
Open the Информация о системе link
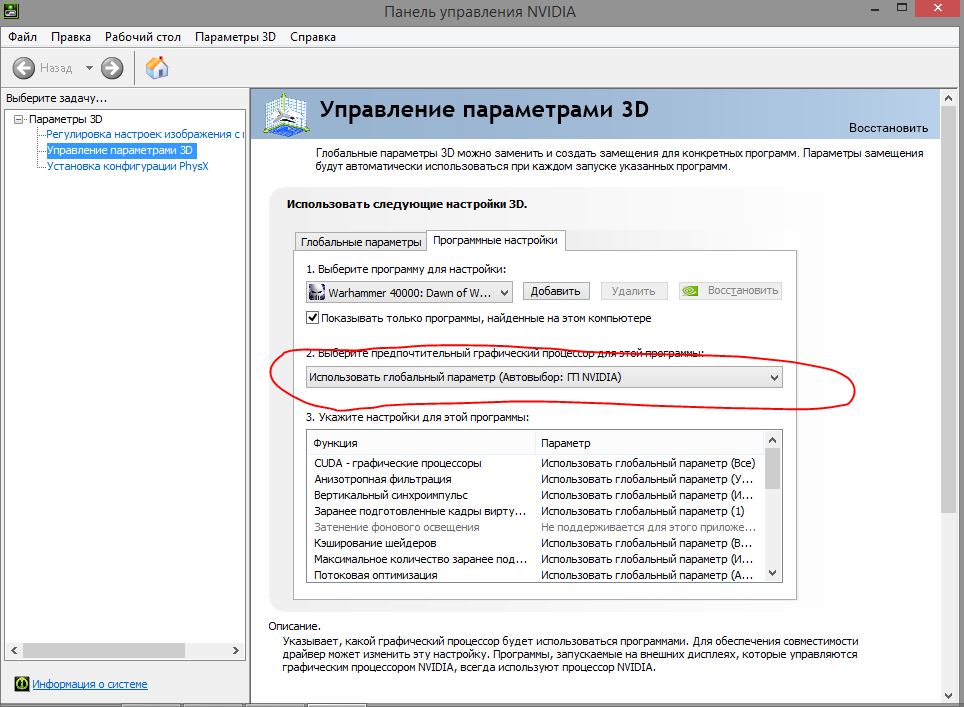(90, 684)
